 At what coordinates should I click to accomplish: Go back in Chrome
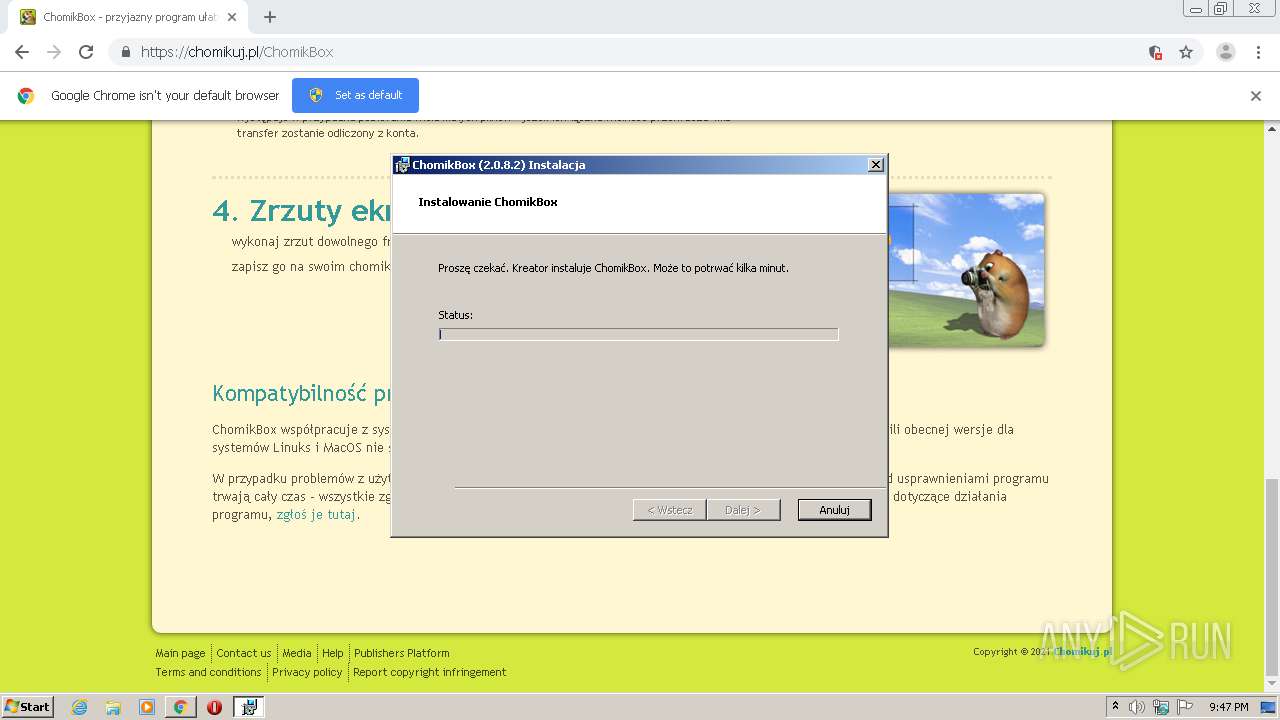click(22, 52)
